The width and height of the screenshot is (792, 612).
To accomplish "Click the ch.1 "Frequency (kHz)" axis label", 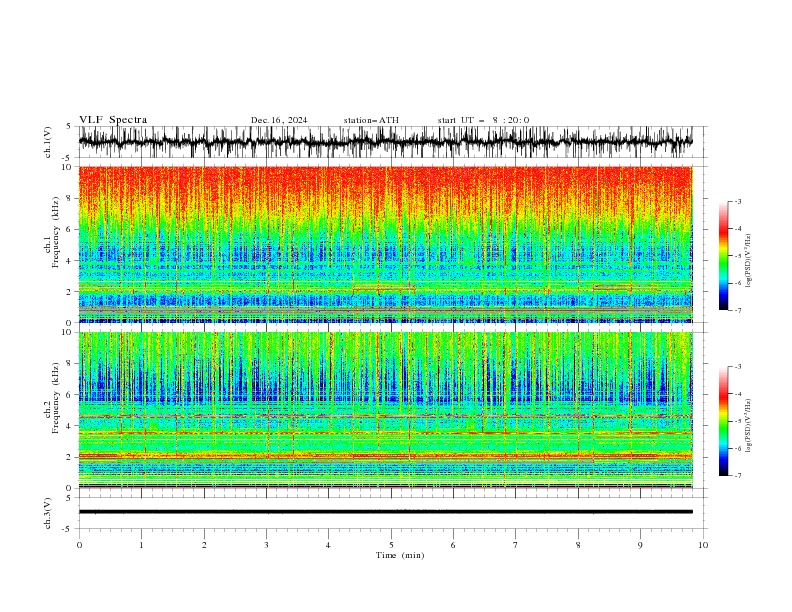I will point(55,230).
